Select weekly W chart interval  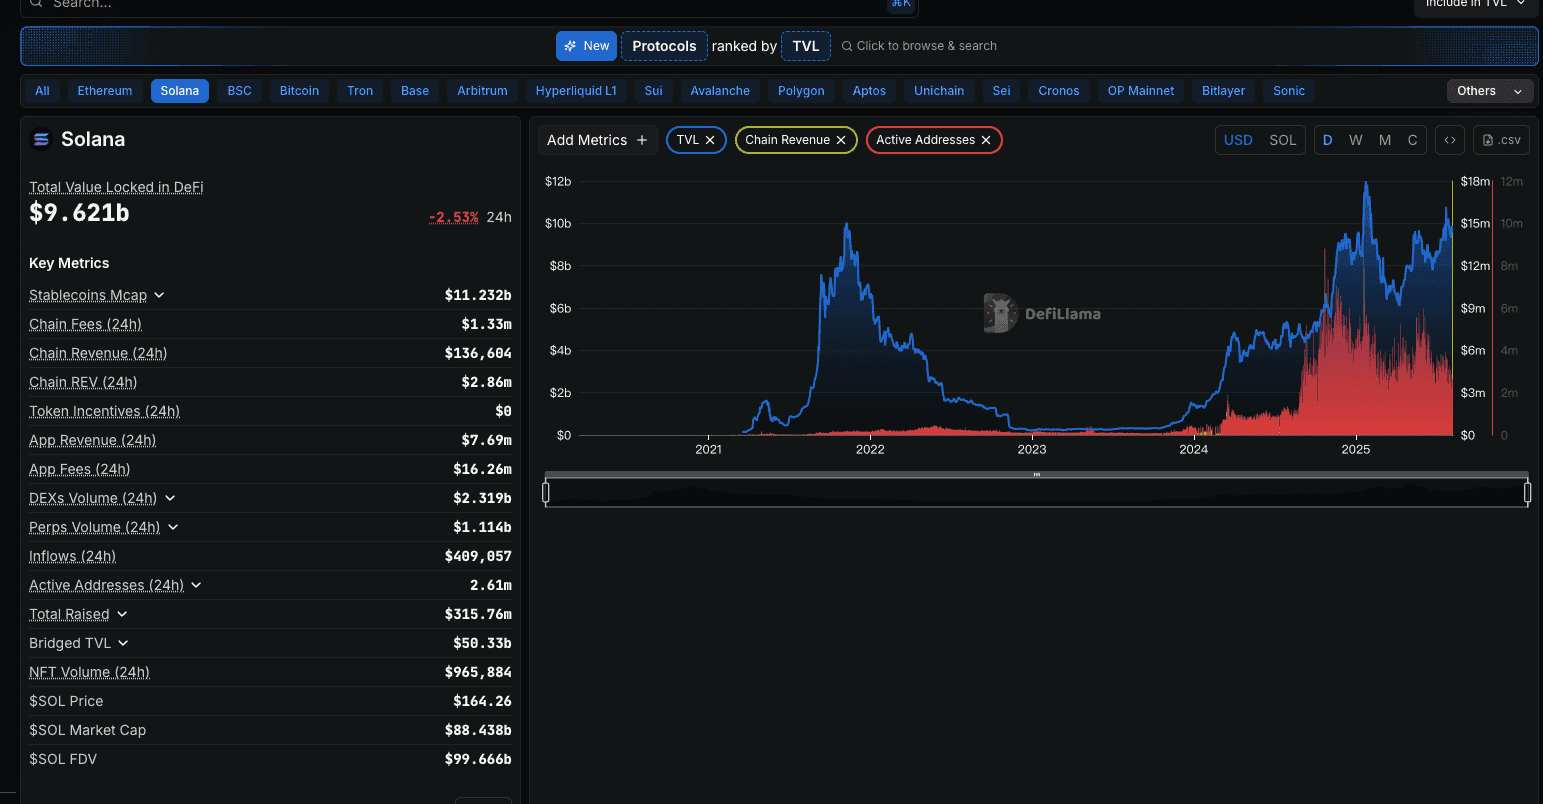1355,140
